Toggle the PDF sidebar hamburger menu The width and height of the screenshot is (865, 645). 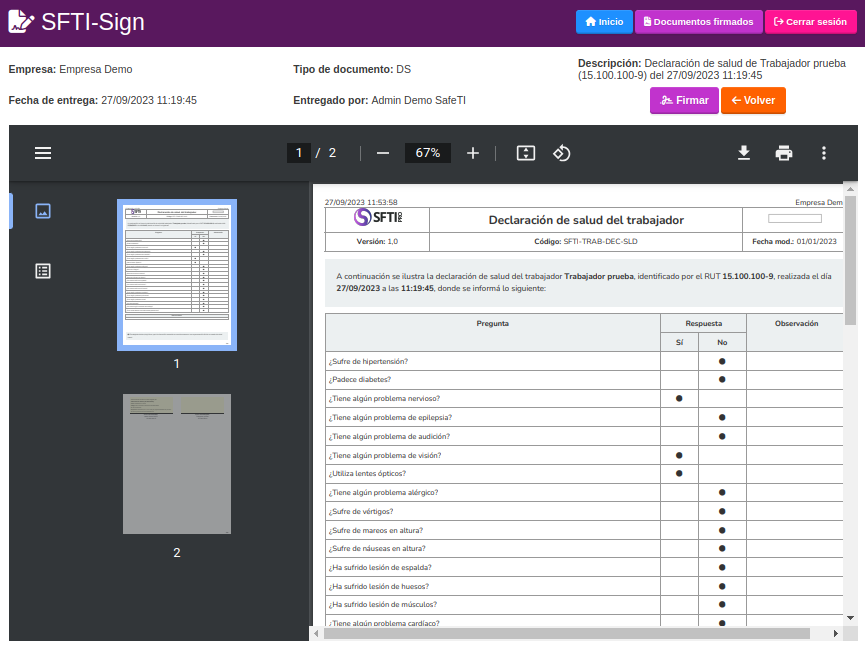point(43,153)
